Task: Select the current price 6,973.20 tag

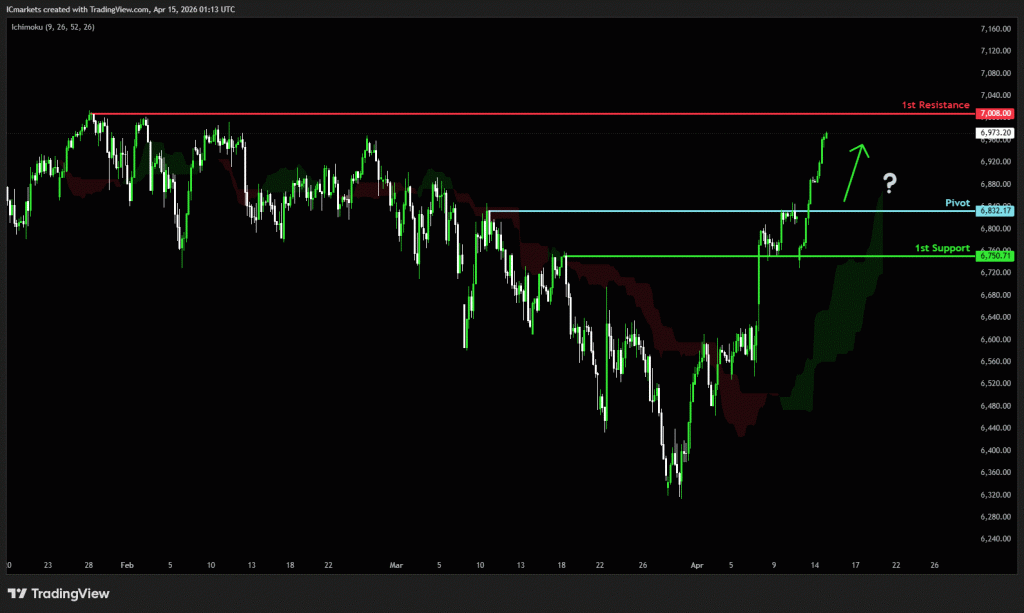Action: [996, 132]
